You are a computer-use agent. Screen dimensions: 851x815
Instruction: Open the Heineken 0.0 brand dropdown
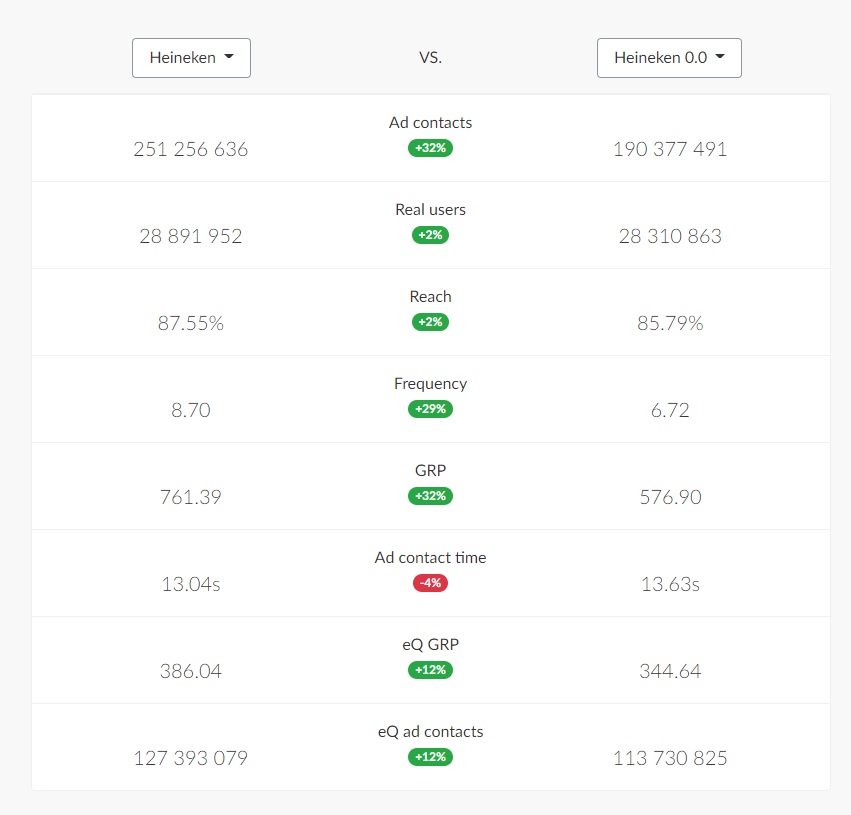[669, 58]
